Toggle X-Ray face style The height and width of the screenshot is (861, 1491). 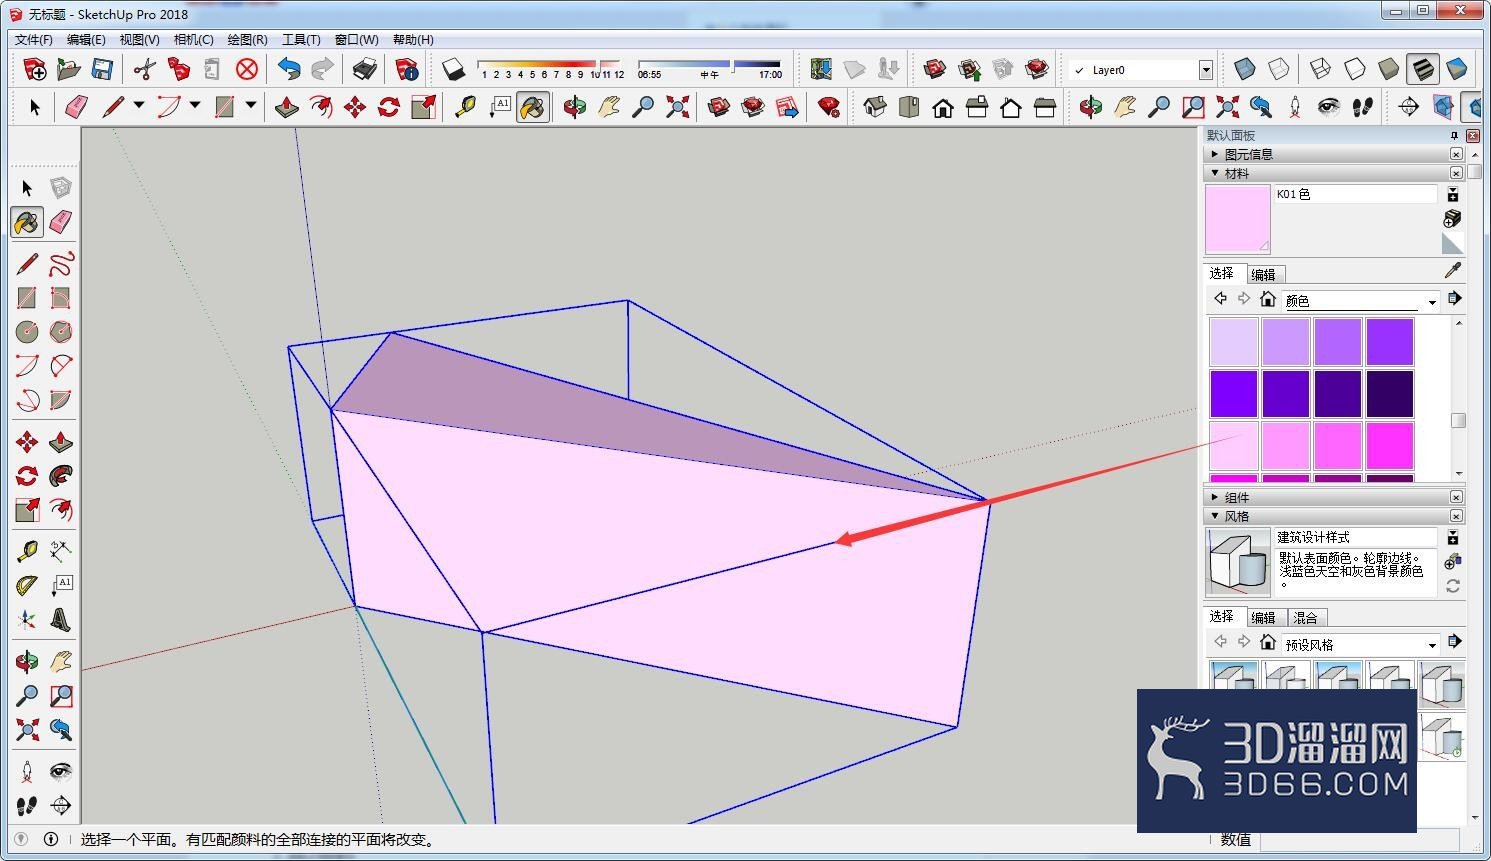tap(1244, 69)
